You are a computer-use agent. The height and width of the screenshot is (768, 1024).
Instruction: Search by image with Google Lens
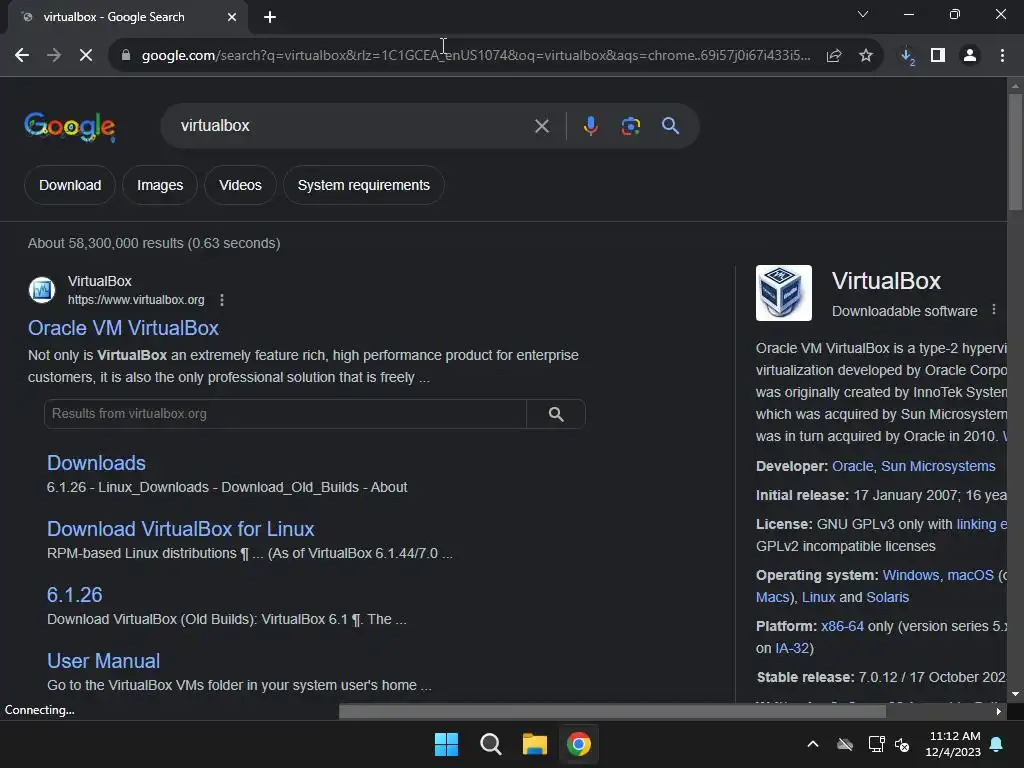pos(630,126)
